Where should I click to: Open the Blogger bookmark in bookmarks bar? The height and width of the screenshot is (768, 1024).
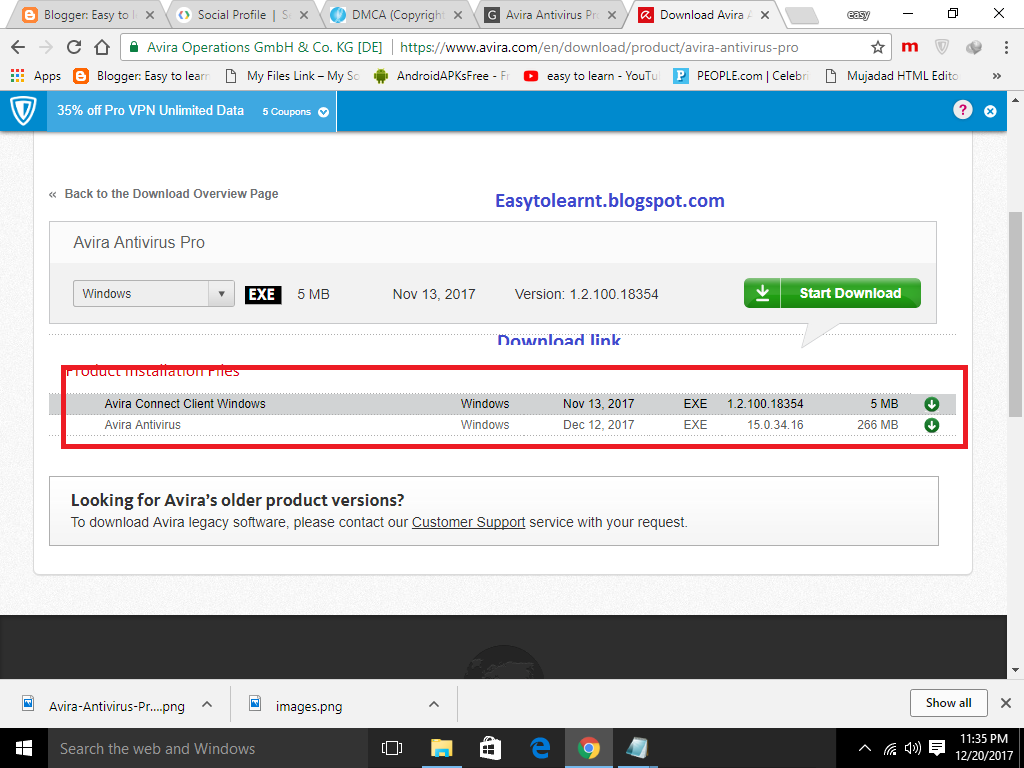[x=141, y=76]
